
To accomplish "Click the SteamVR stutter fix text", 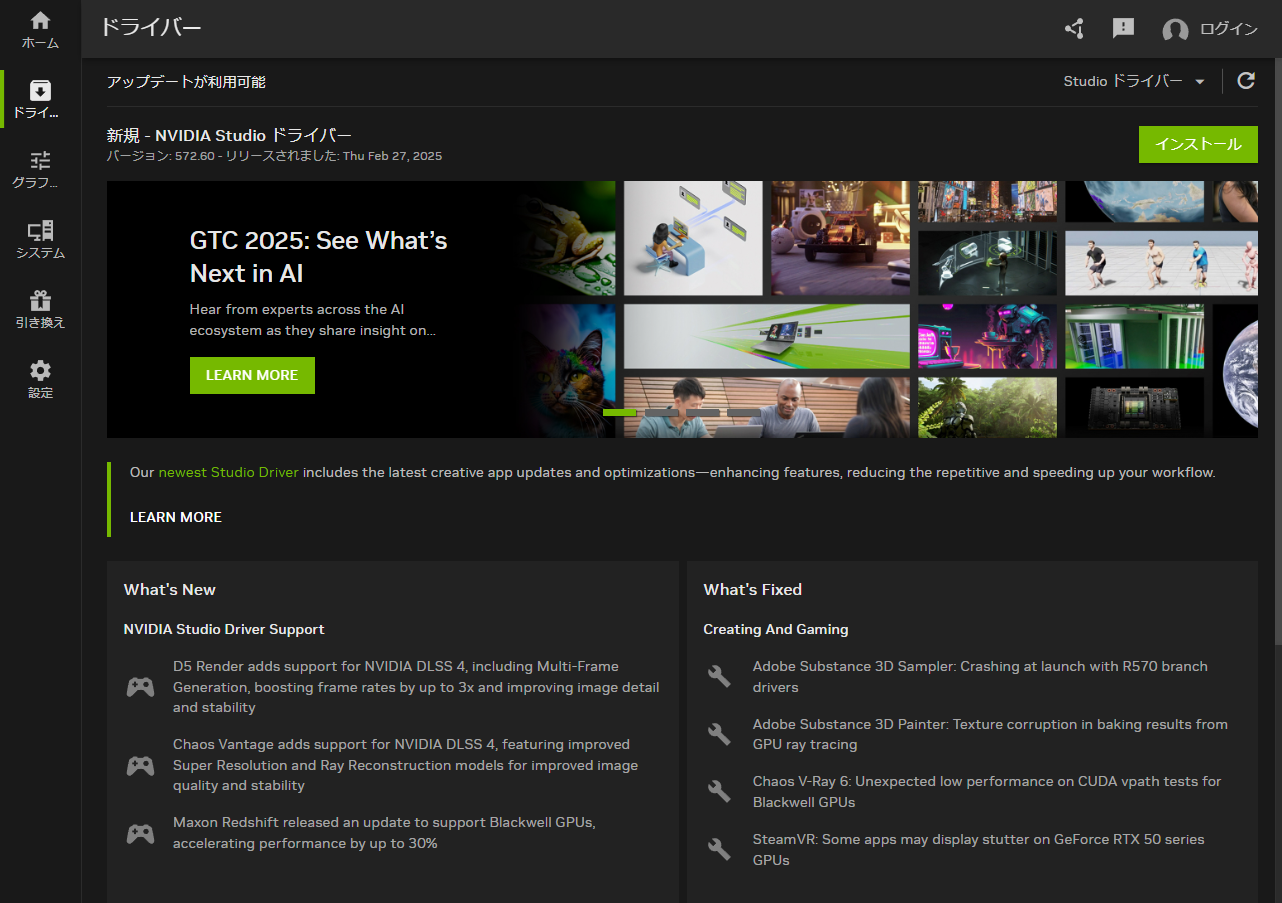I will pyautogui.click(x=978, y=850).
